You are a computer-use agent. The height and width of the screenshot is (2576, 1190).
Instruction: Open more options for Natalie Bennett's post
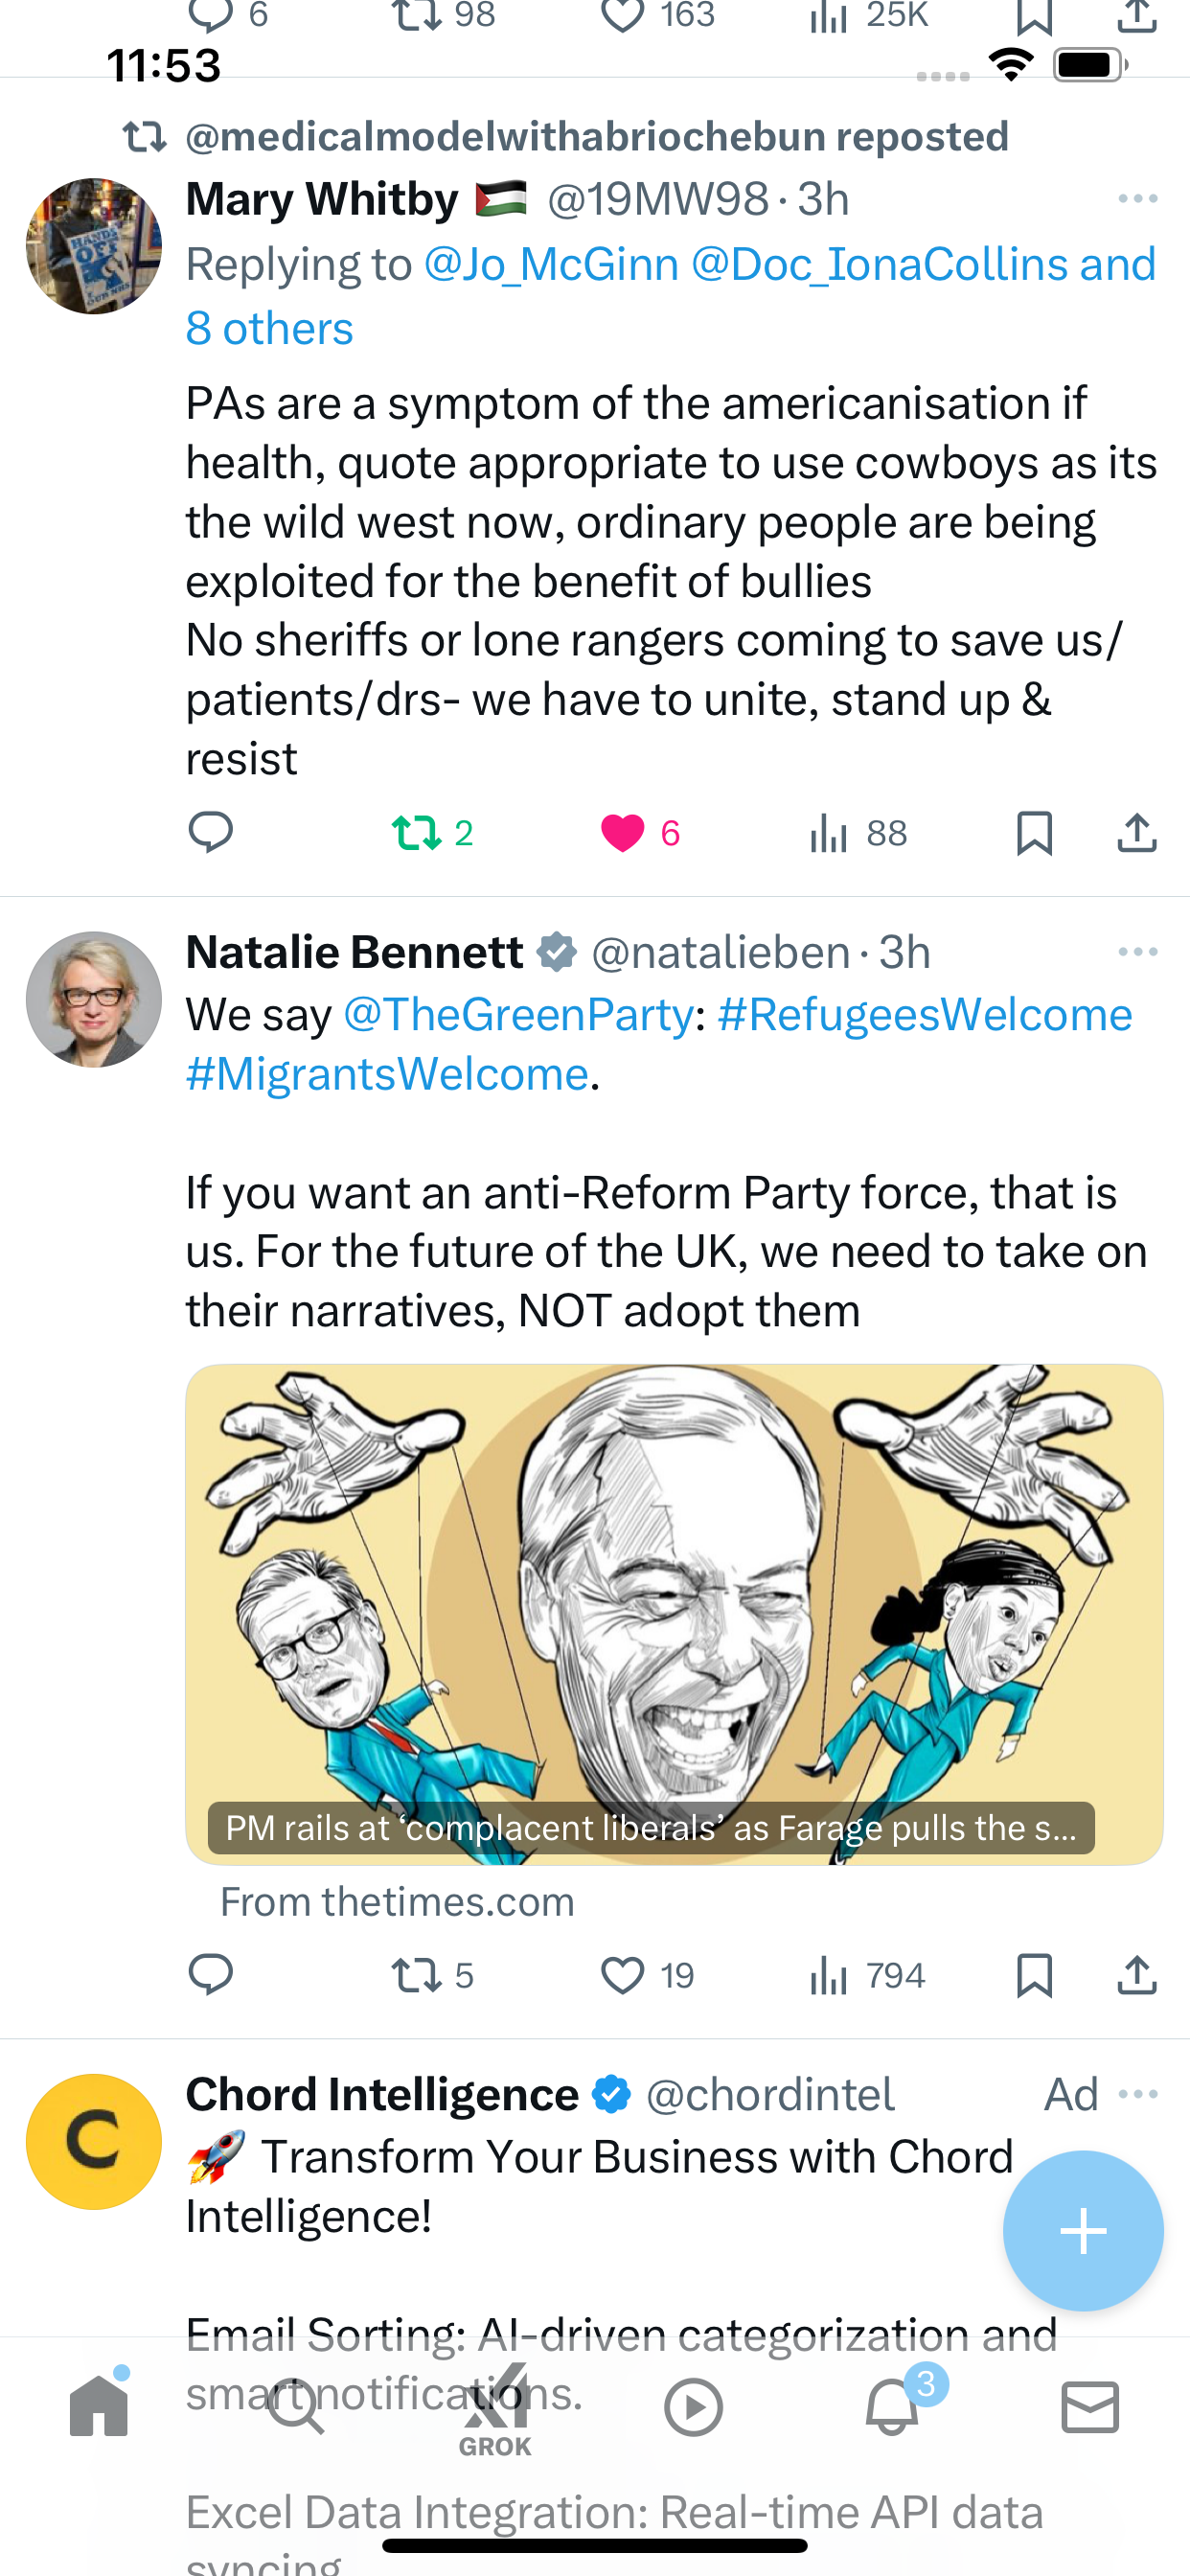tap(1138, 952)
